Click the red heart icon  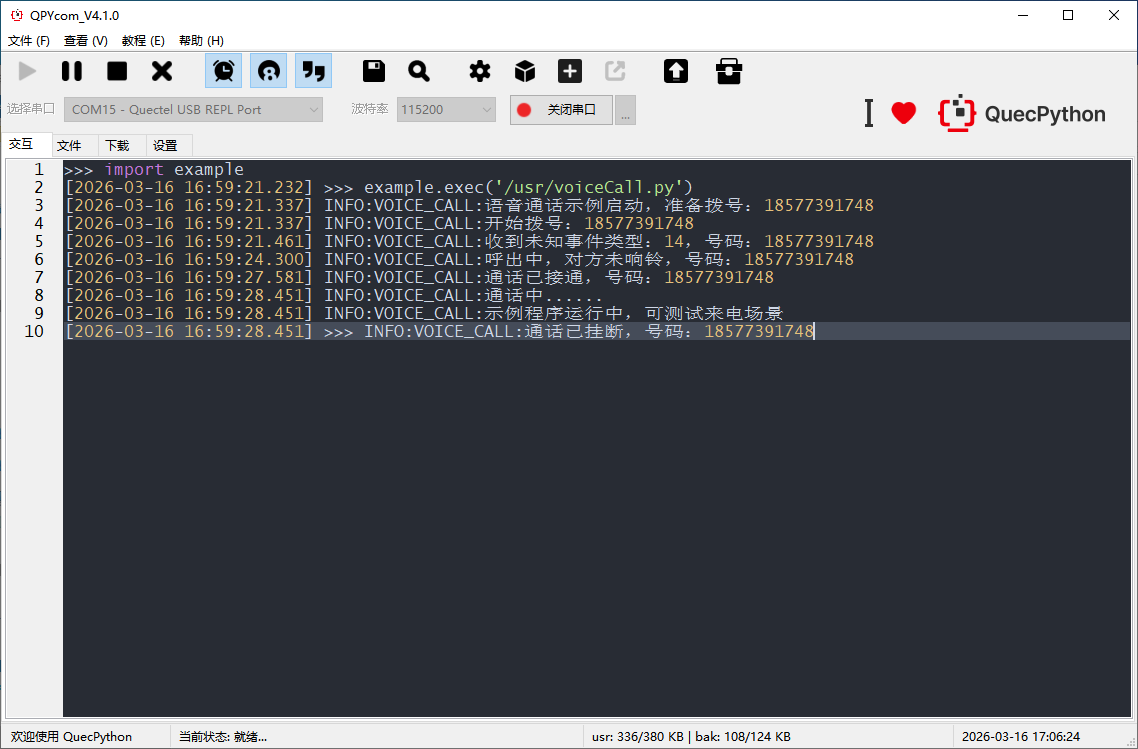coord(903,113)
